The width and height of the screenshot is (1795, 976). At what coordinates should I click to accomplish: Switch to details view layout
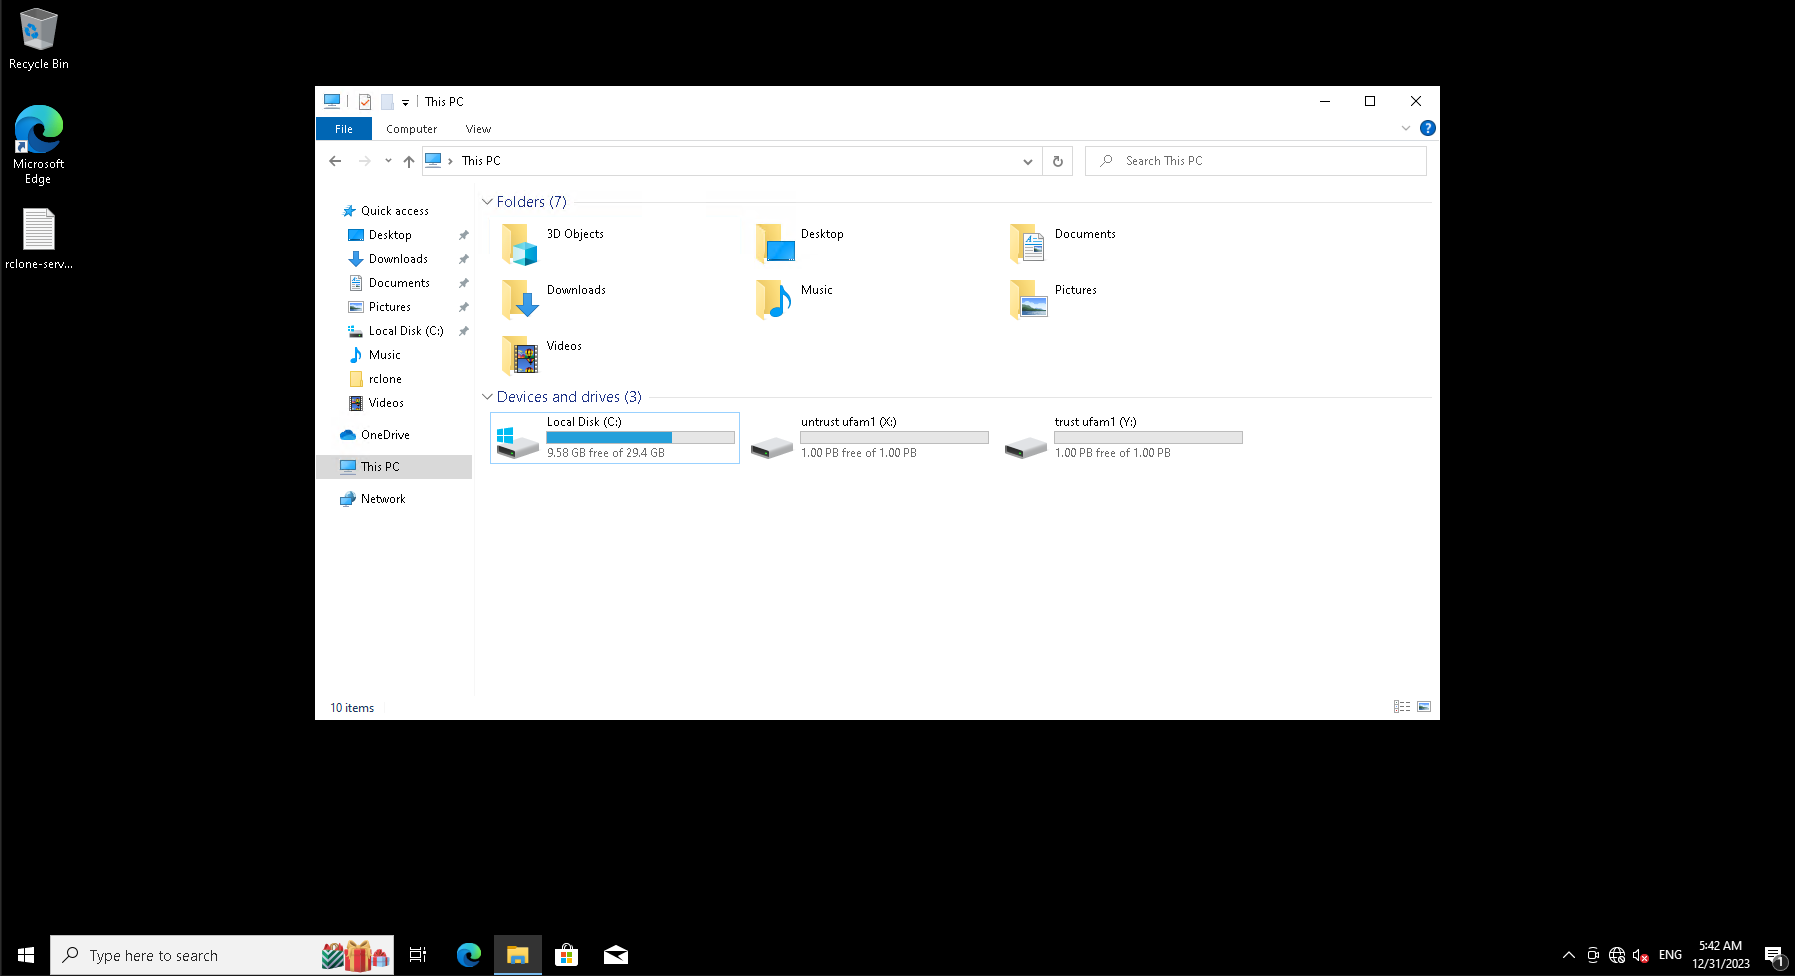tap(1401, 707)
